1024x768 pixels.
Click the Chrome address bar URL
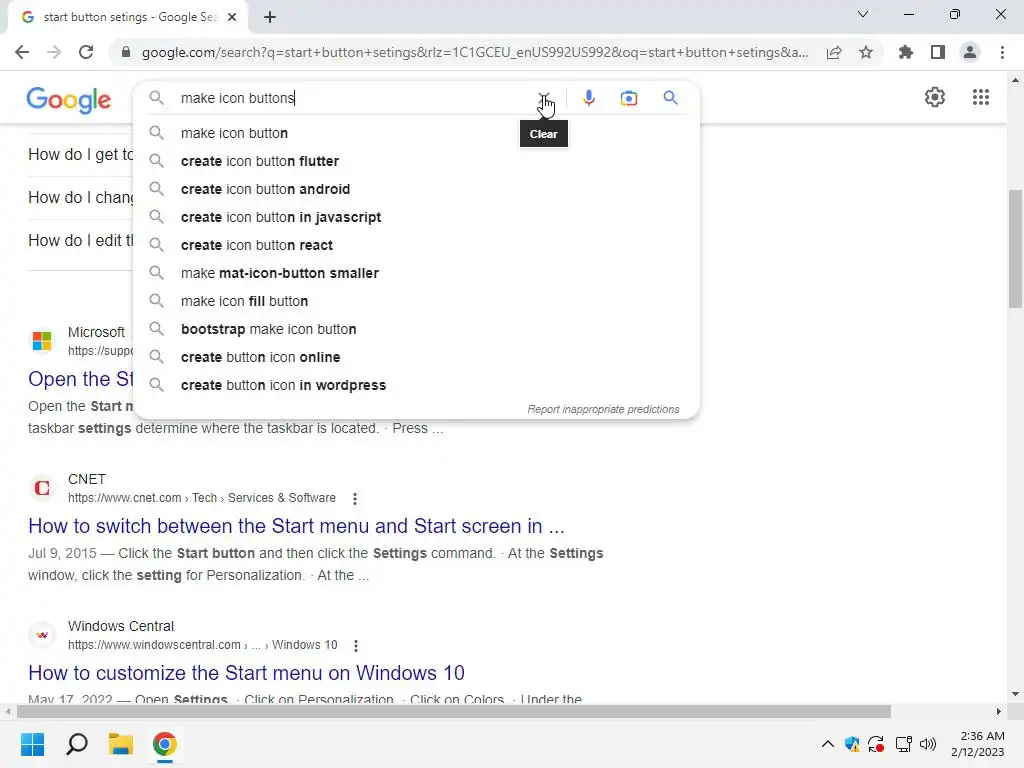pyautogui.click(x=475, y=52)
